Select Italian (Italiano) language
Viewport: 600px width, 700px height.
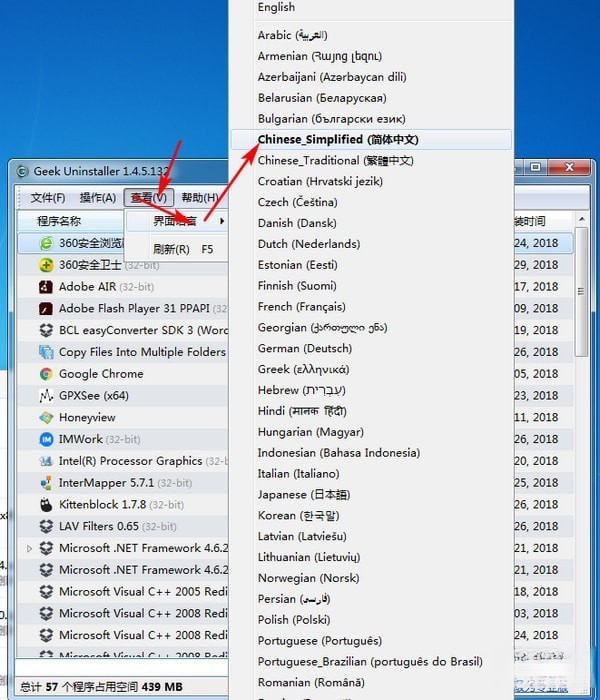pyautogui.click(x=371, y=474)
